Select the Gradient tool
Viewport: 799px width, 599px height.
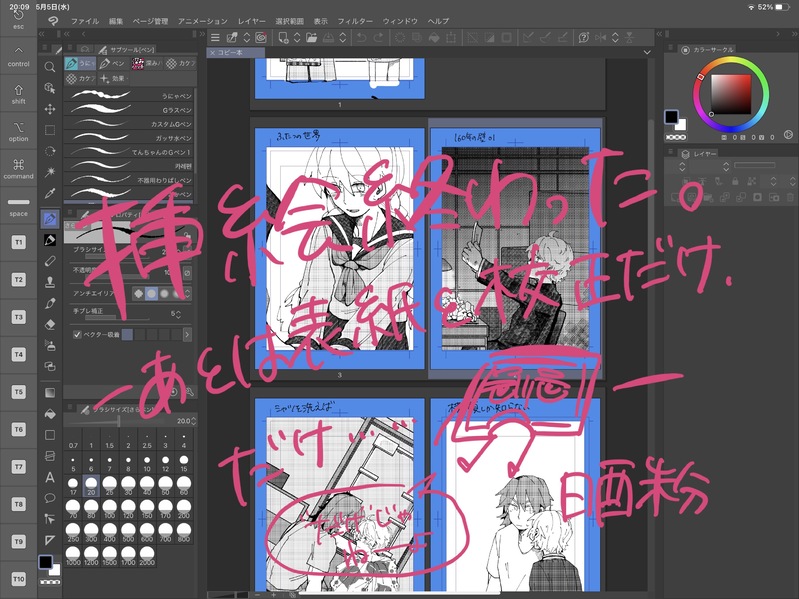49,392
